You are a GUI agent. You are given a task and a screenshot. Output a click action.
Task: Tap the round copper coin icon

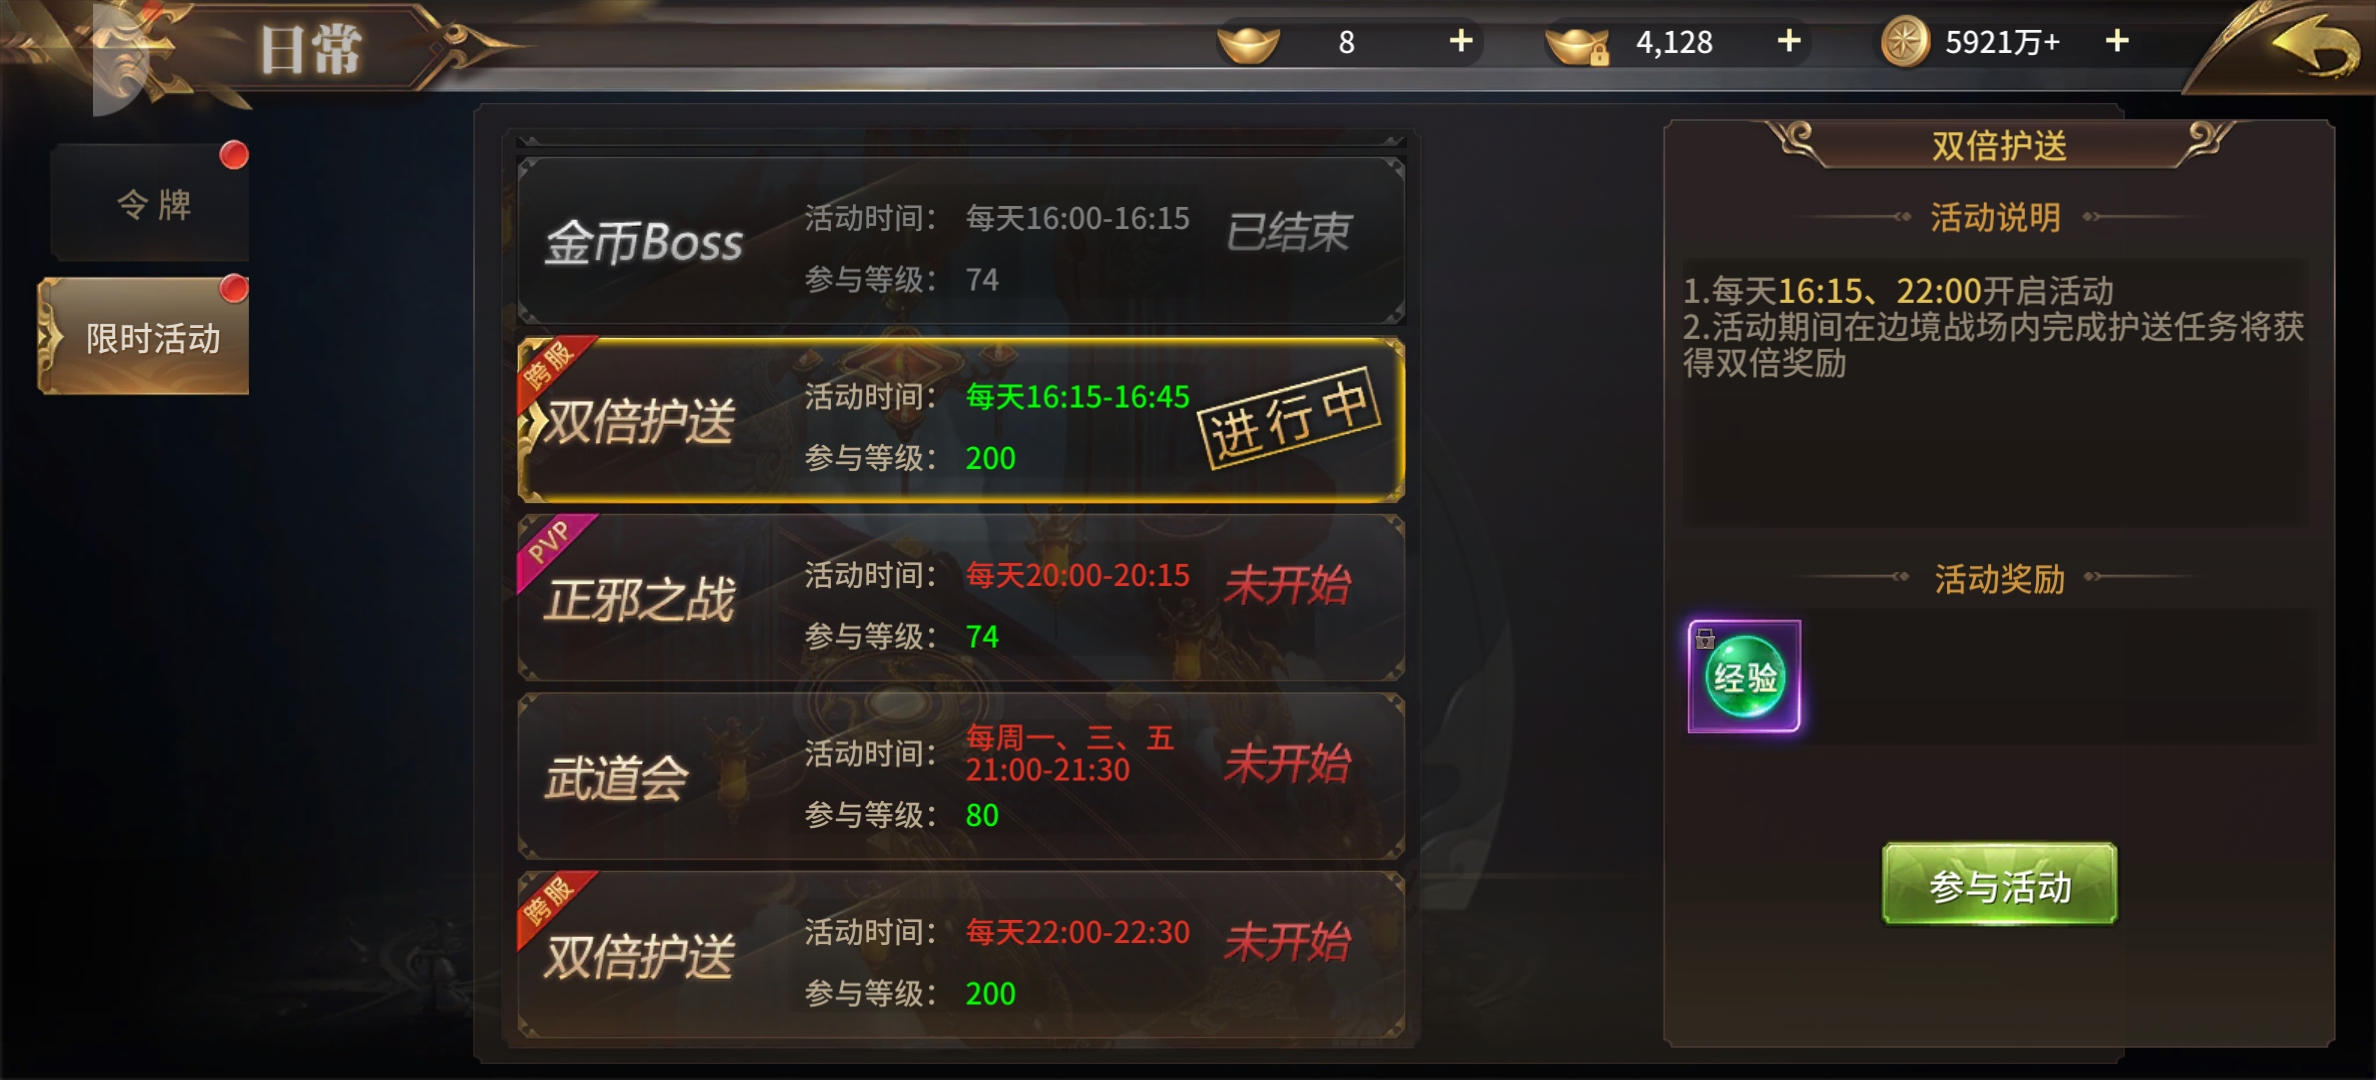pos(1905,43)
